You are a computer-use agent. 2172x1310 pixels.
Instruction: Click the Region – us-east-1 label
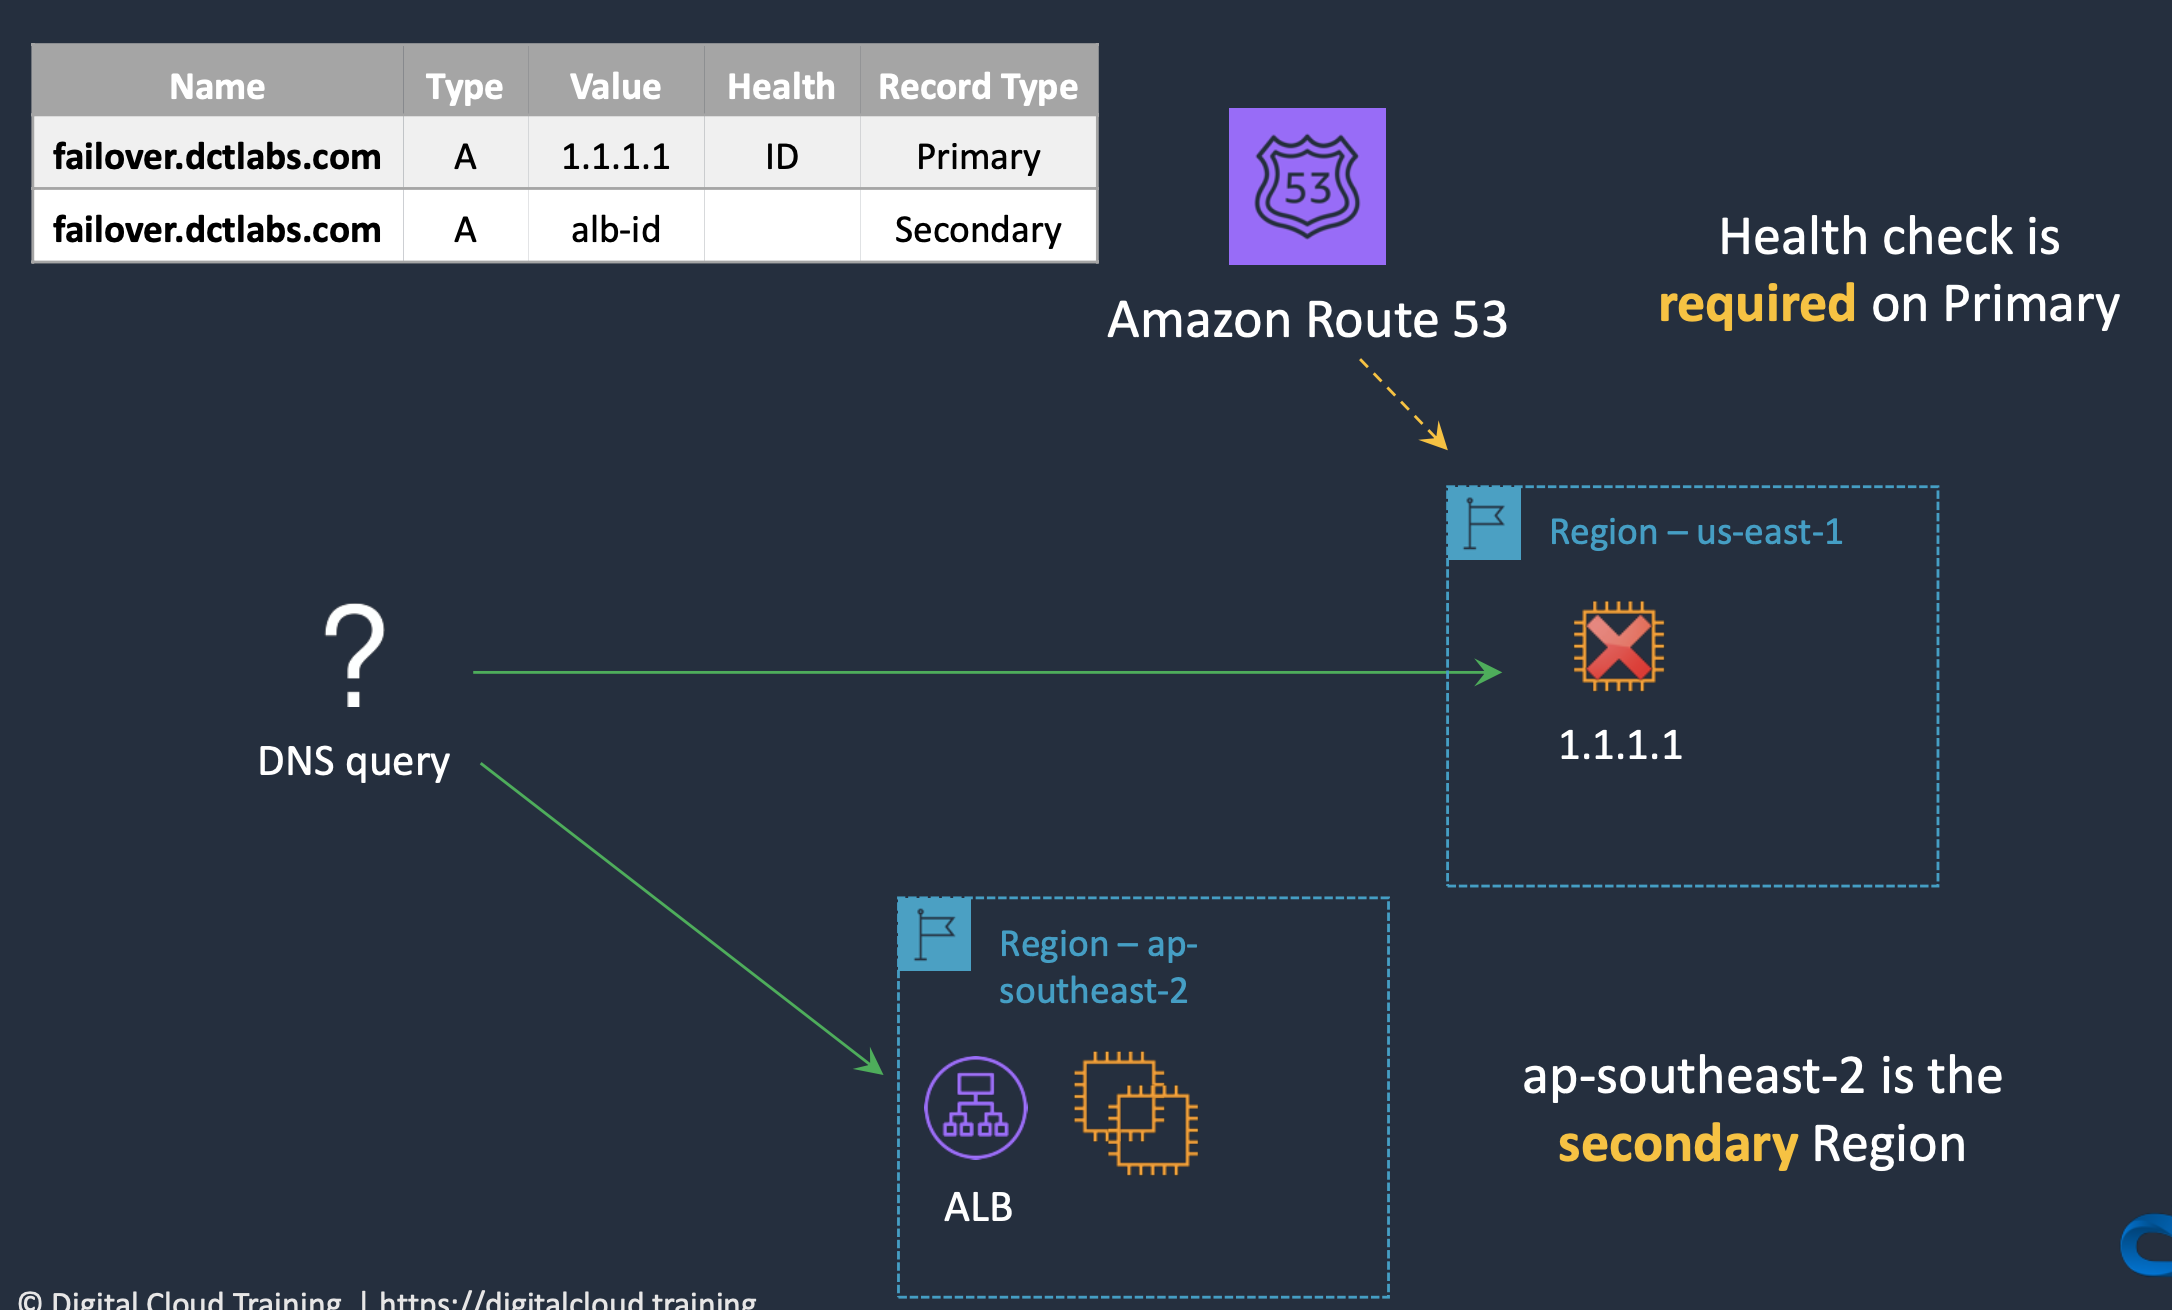[1695, 532]
